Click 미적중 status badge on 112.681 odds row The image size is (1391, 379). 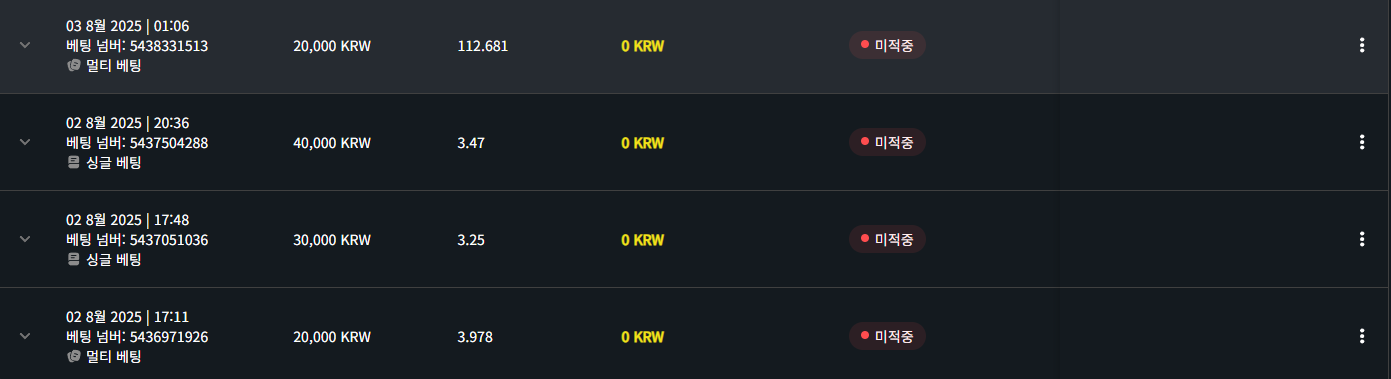tap(887, 45)
